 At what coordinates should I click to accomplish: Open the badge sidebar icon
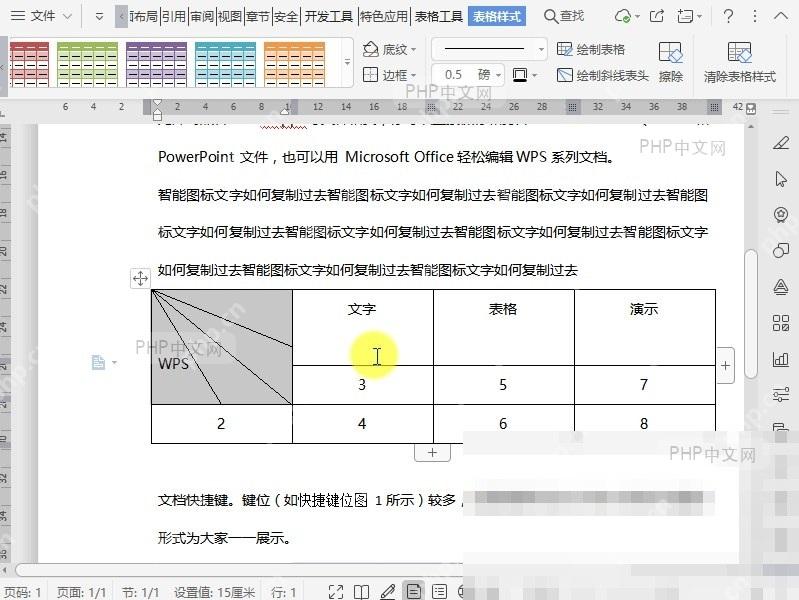[x=781, y=215]
